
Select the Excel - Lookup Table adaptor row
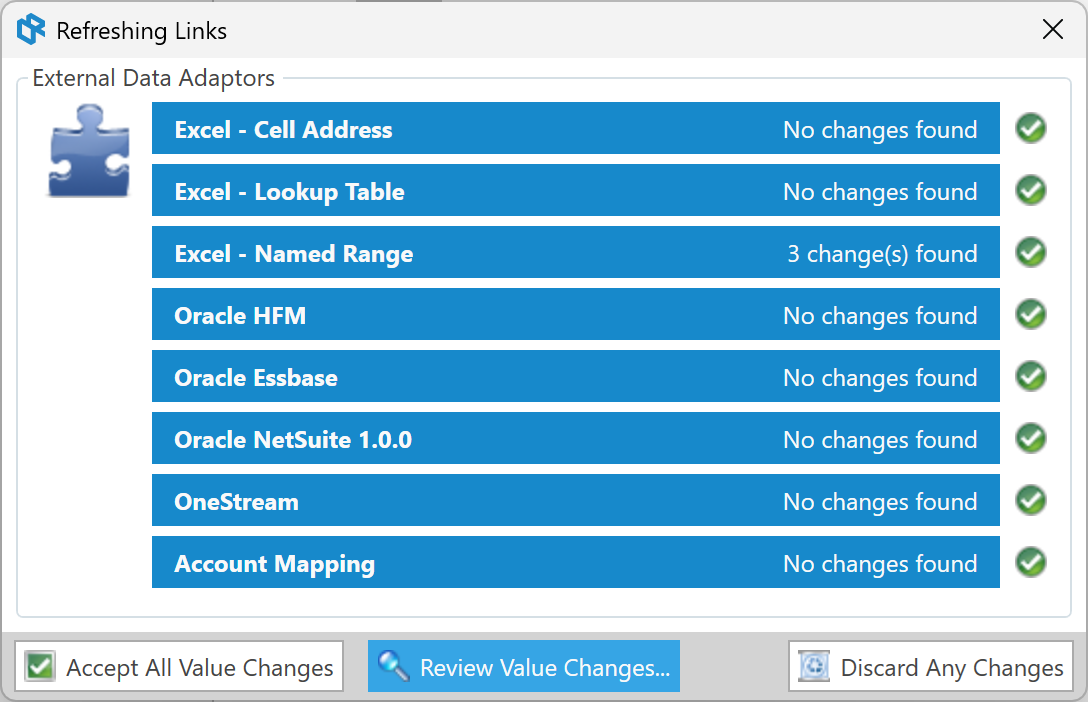pyautogui.click(x=576, y=190)
